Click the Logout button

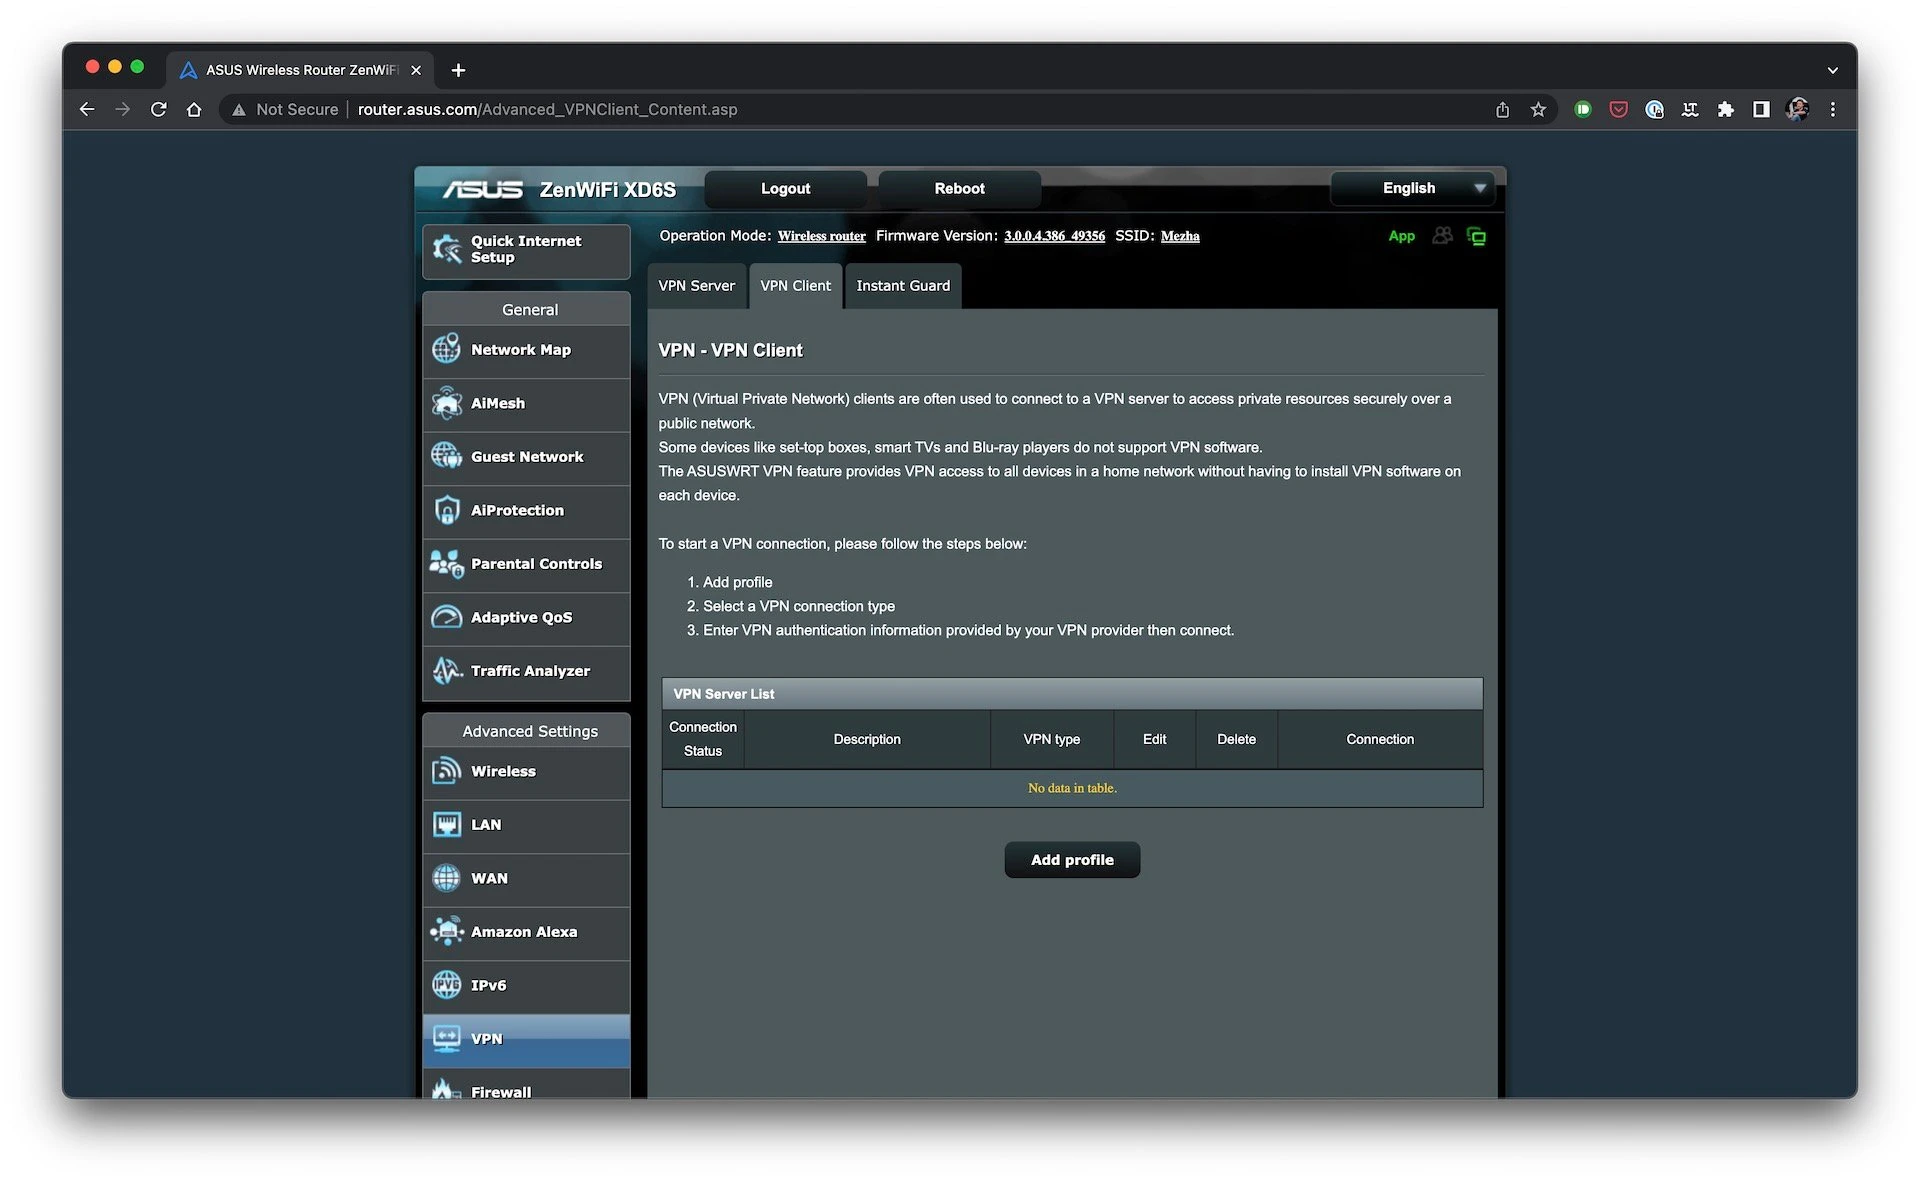pos(785,188)
